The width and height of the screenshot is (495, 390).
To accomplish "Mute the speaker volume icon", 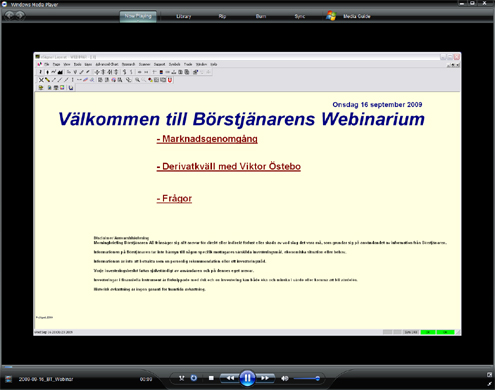I will click(x=284, y=378).
